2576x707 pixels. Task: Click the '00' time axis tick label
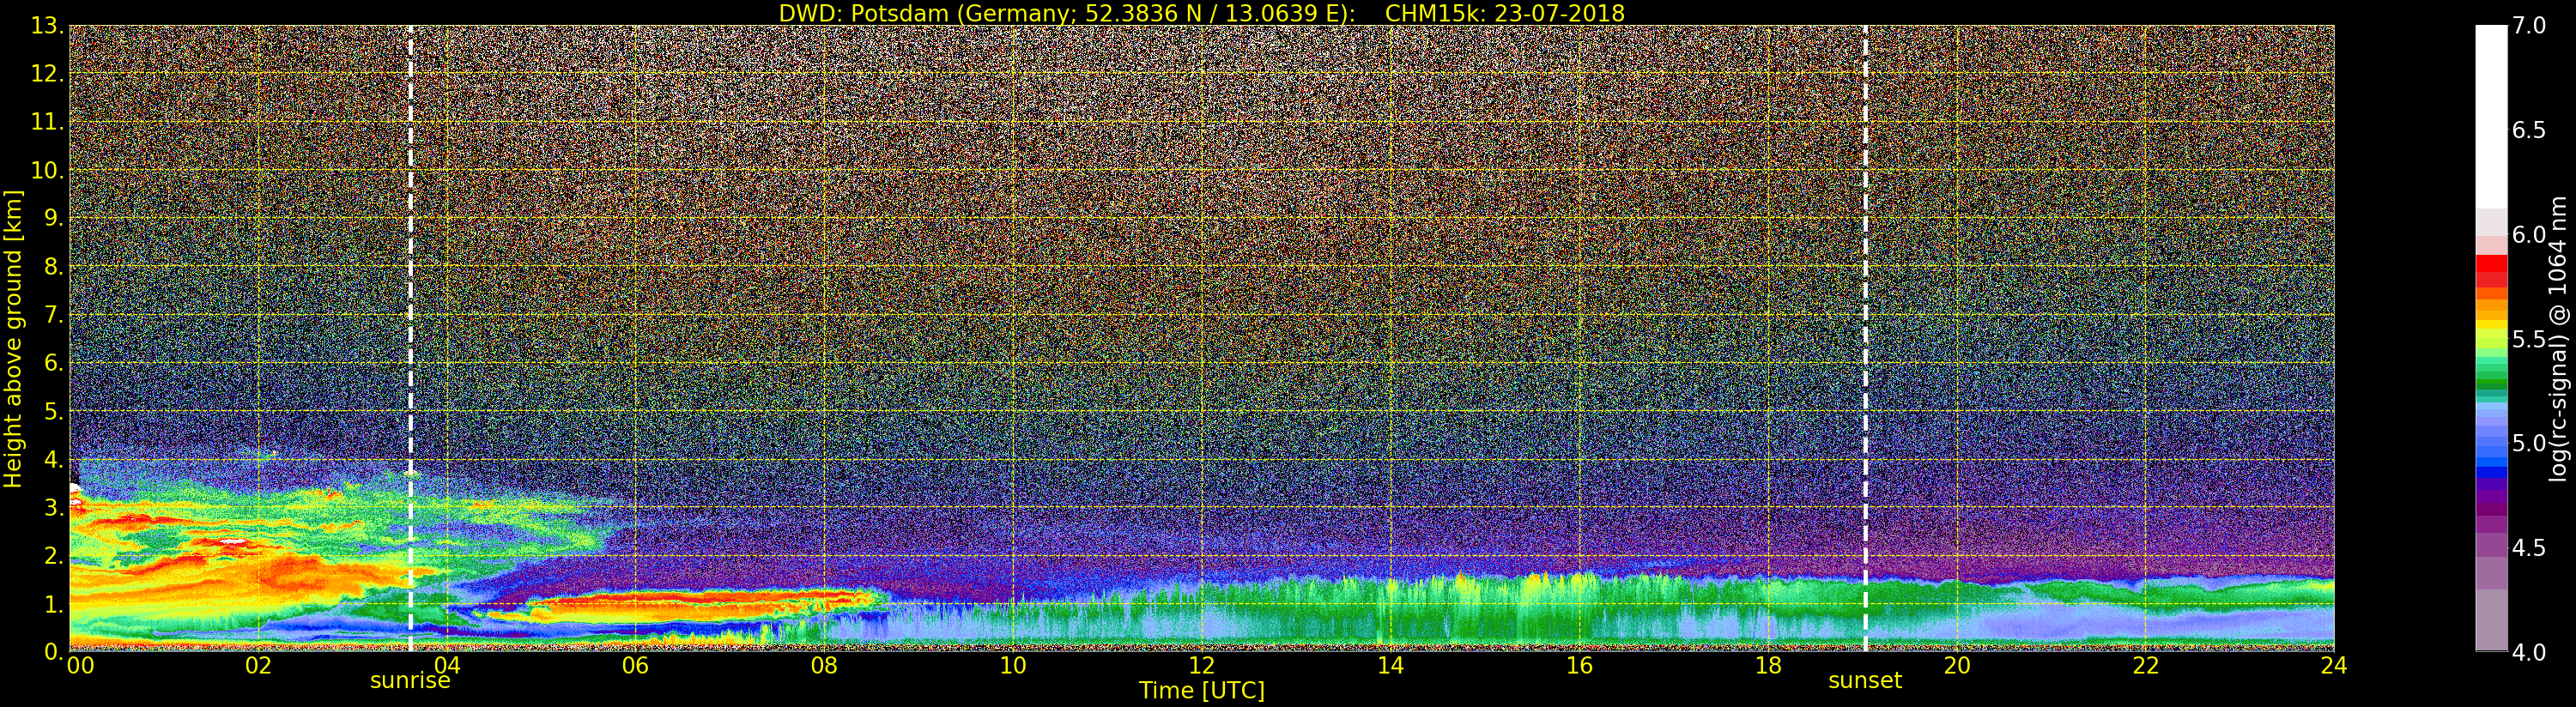coord(80,666)
